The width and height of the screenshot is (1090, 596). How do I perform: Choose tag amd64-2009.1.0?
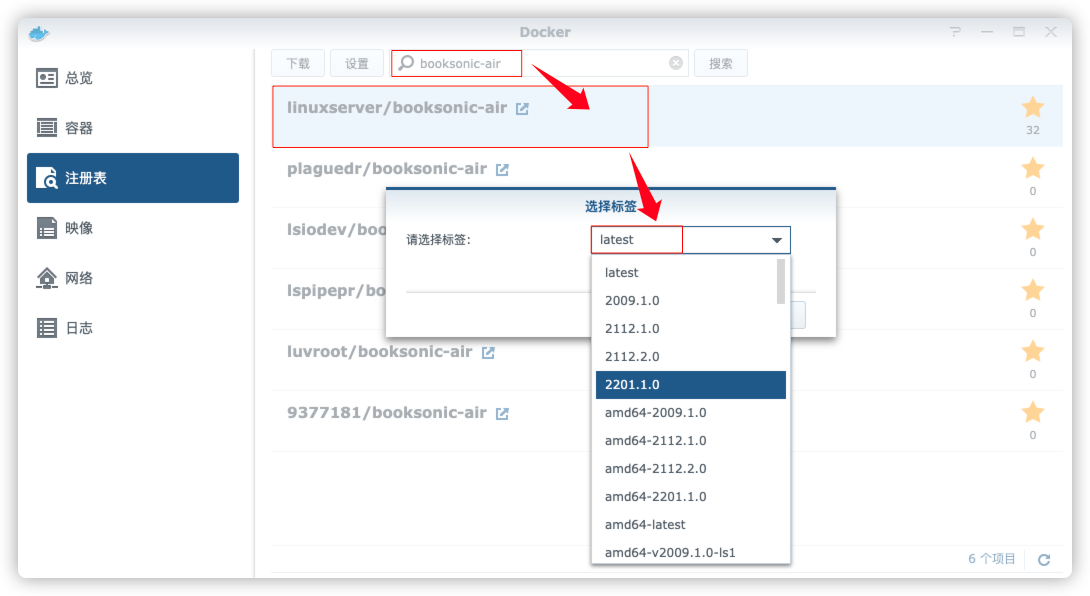(690, 412)
